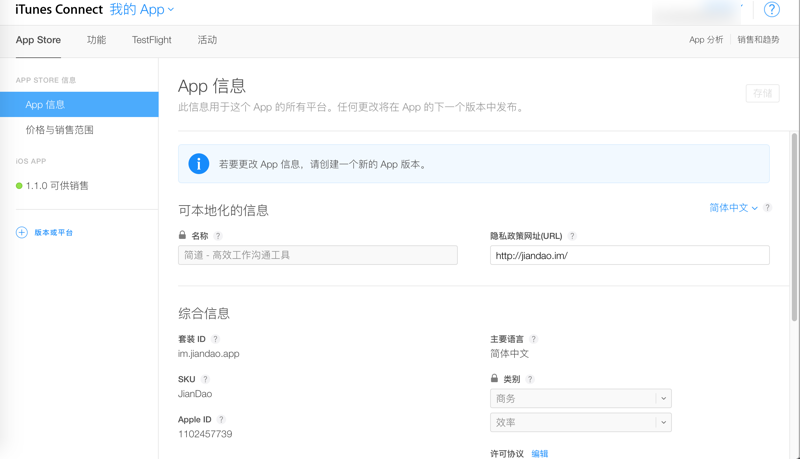
Task: Open the 简体中文 localization language dropdown
Action: (733, 208)
